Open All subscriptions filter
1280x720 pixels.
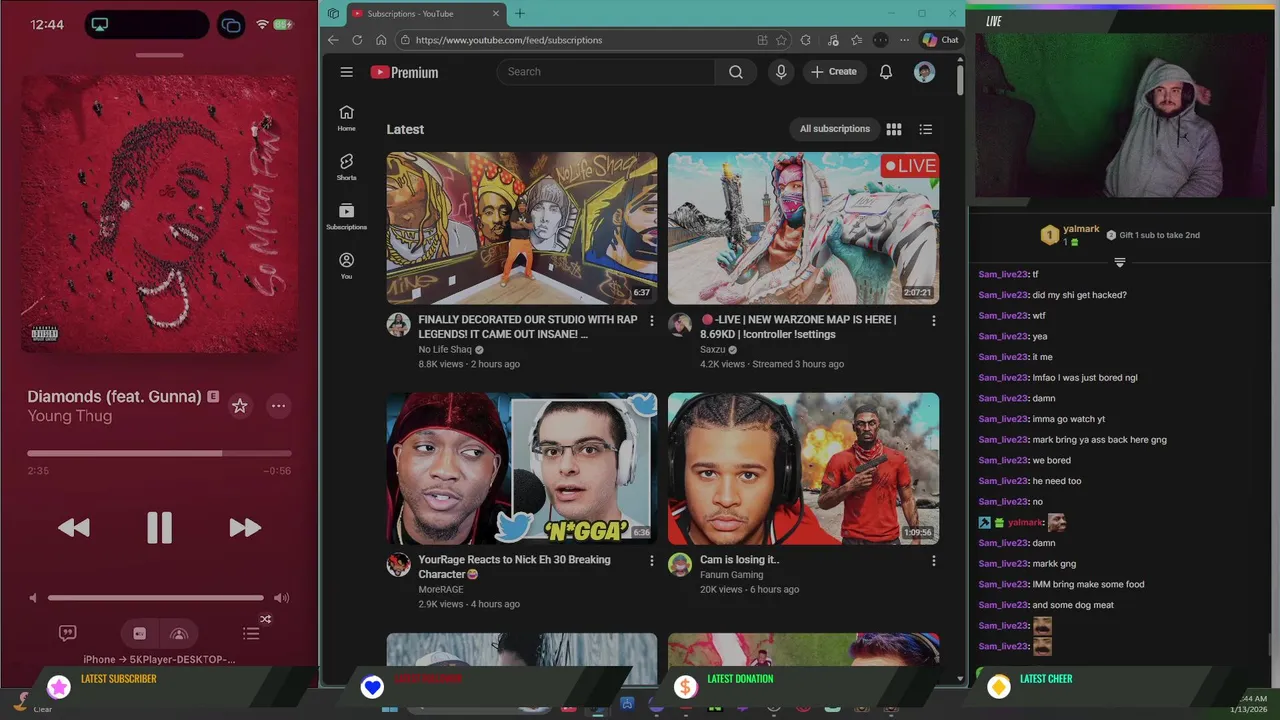(x=835, y=129)
